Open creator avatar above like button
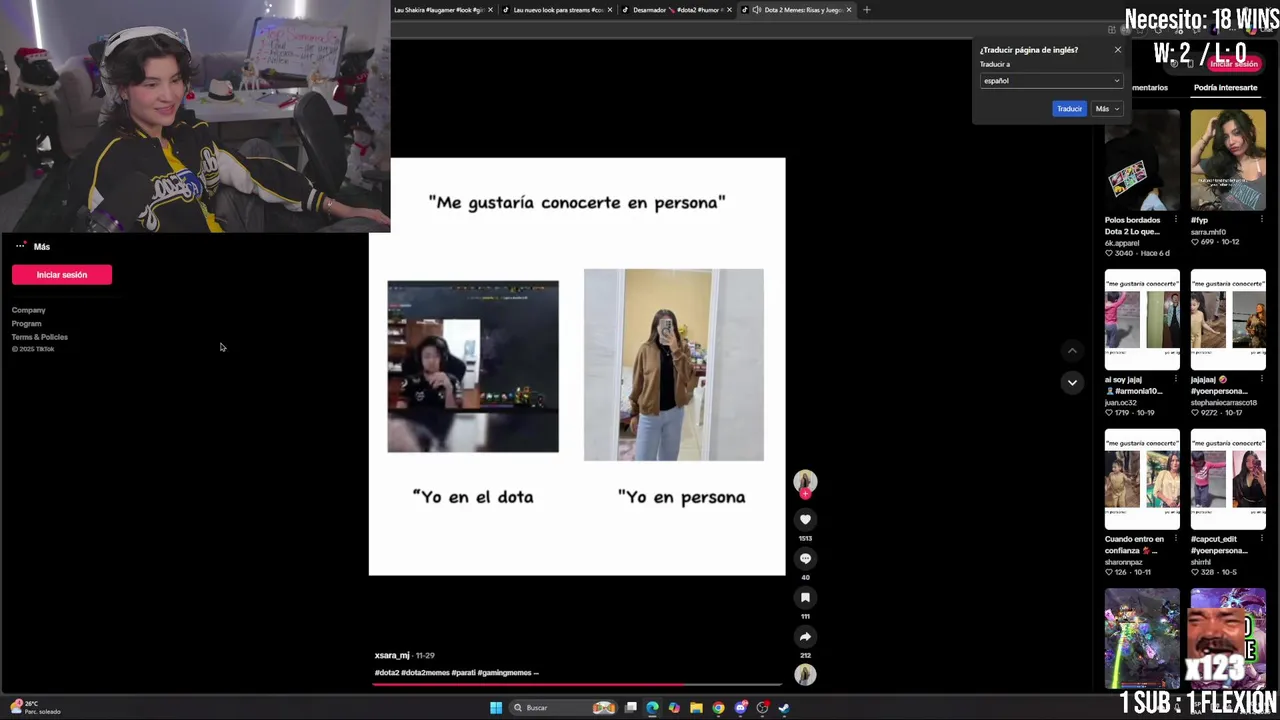1280x720 pixels. point(805,482)
